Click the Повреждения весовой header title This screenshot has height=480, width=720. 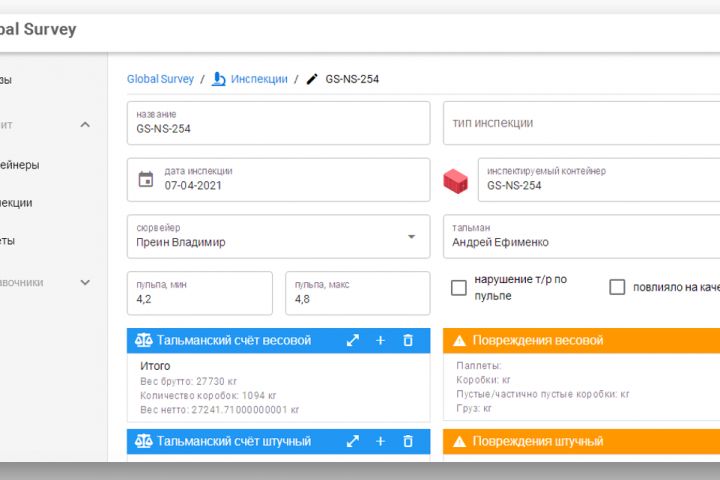point(538,340)
